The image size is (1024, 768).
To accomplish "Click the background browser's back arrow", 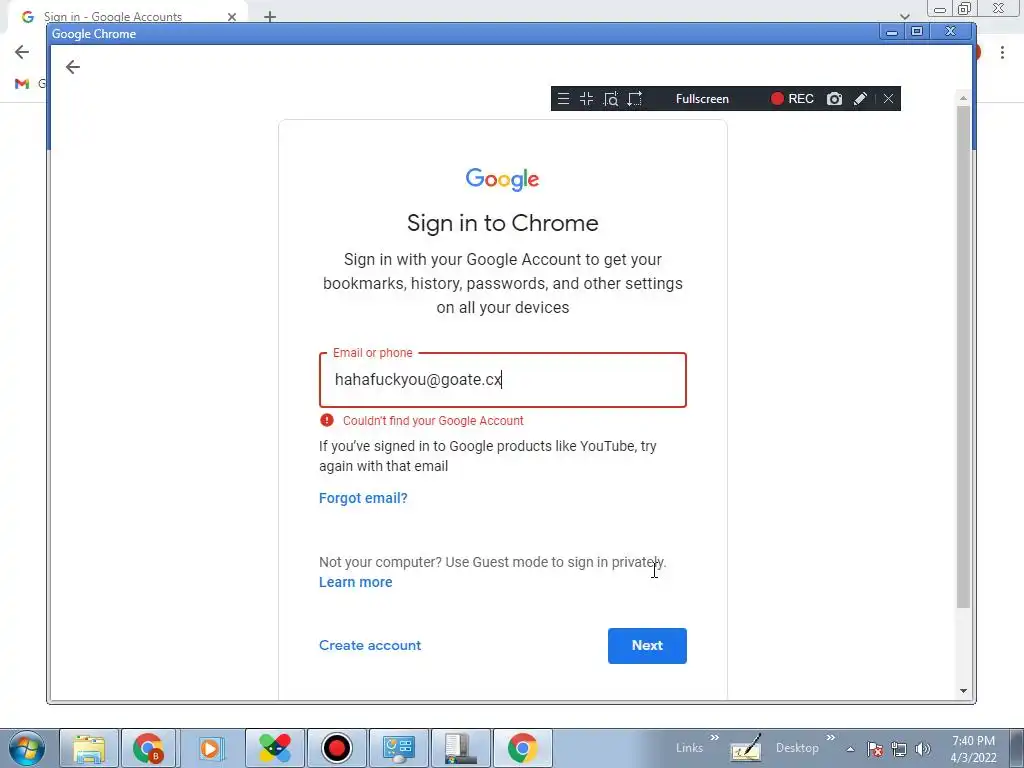I will point(22,52).
